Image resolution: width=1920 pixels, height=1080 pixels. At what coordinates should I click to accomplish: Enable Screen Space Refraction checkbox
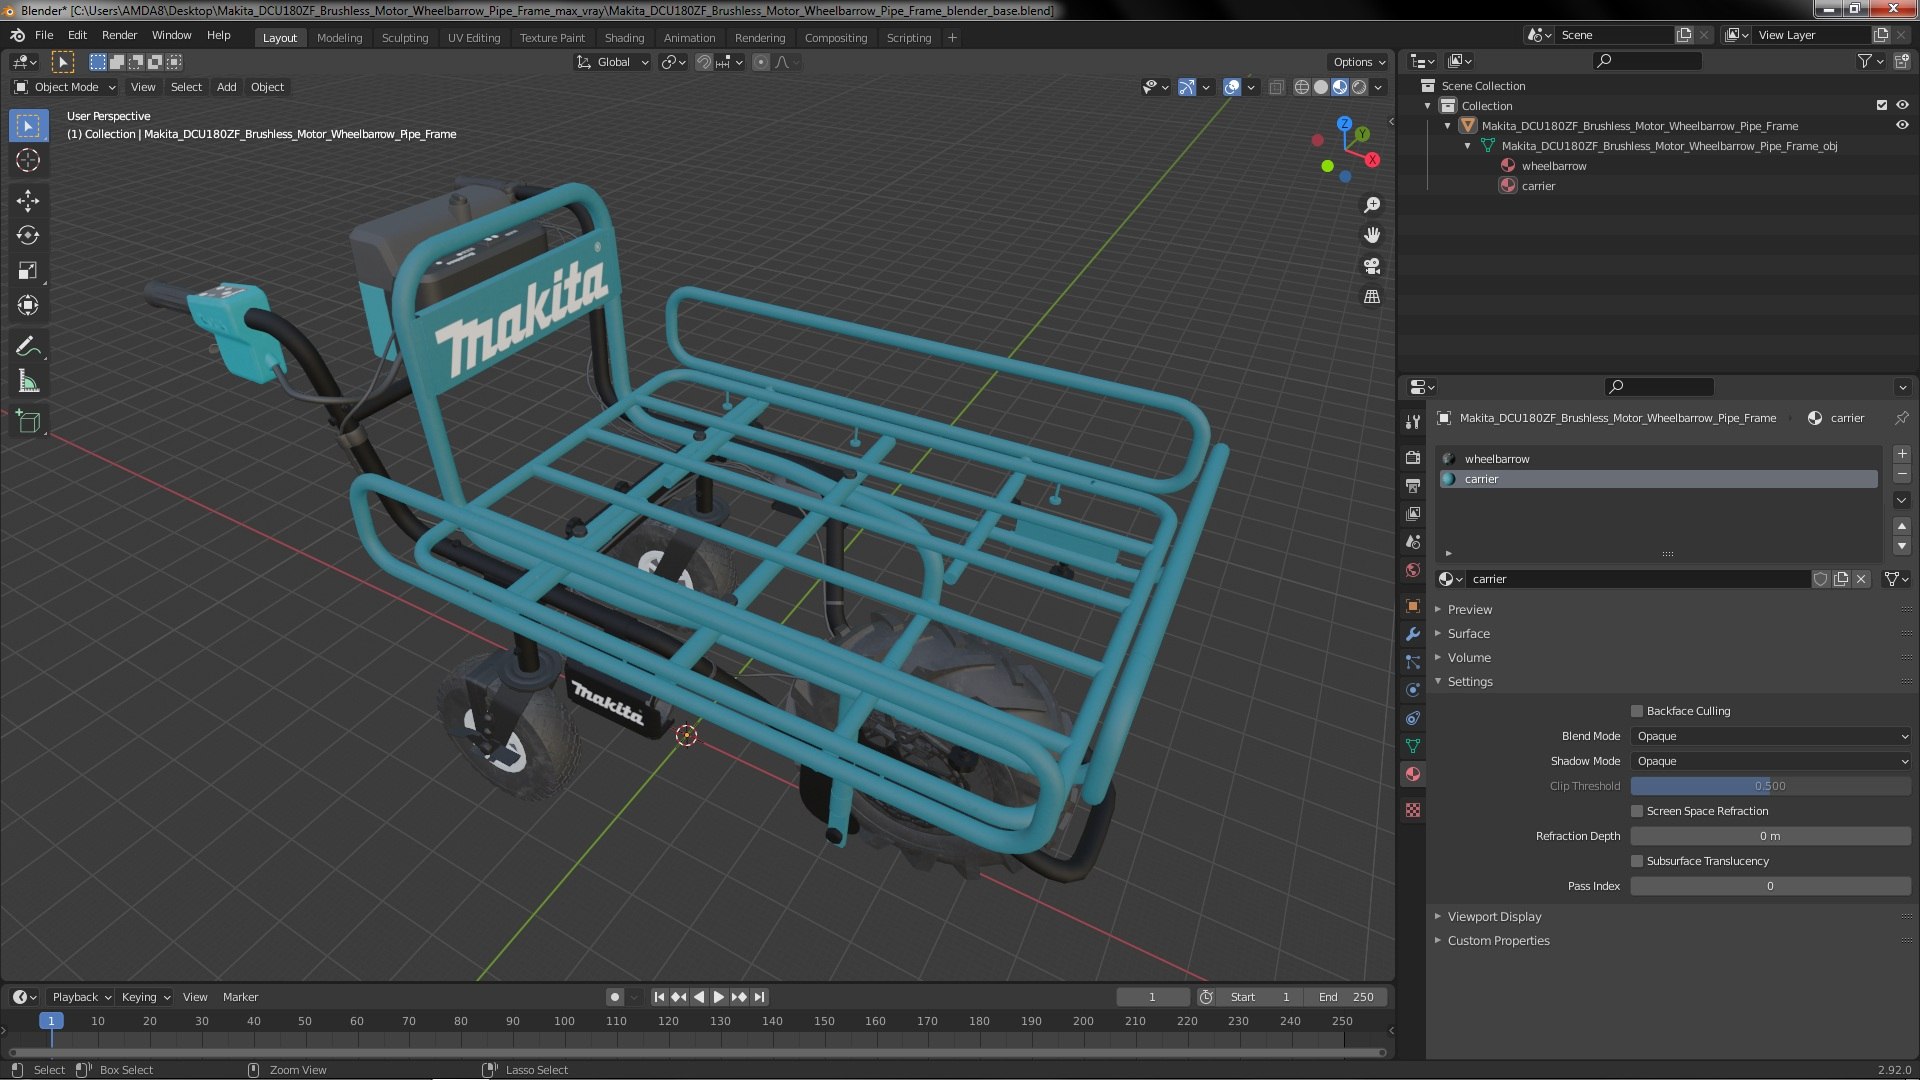[1637, 811]
